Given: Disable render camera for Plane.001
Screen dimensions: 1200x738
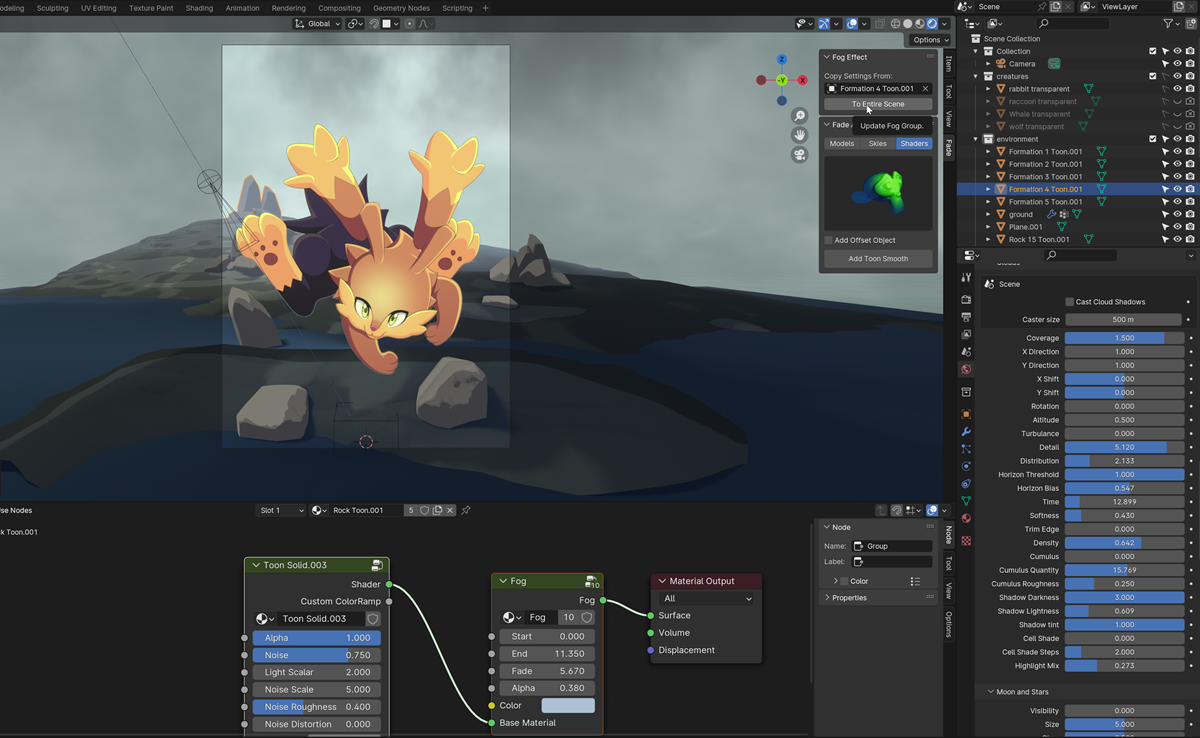Looking at the screenshot, I should click(x=1190, y=227).
